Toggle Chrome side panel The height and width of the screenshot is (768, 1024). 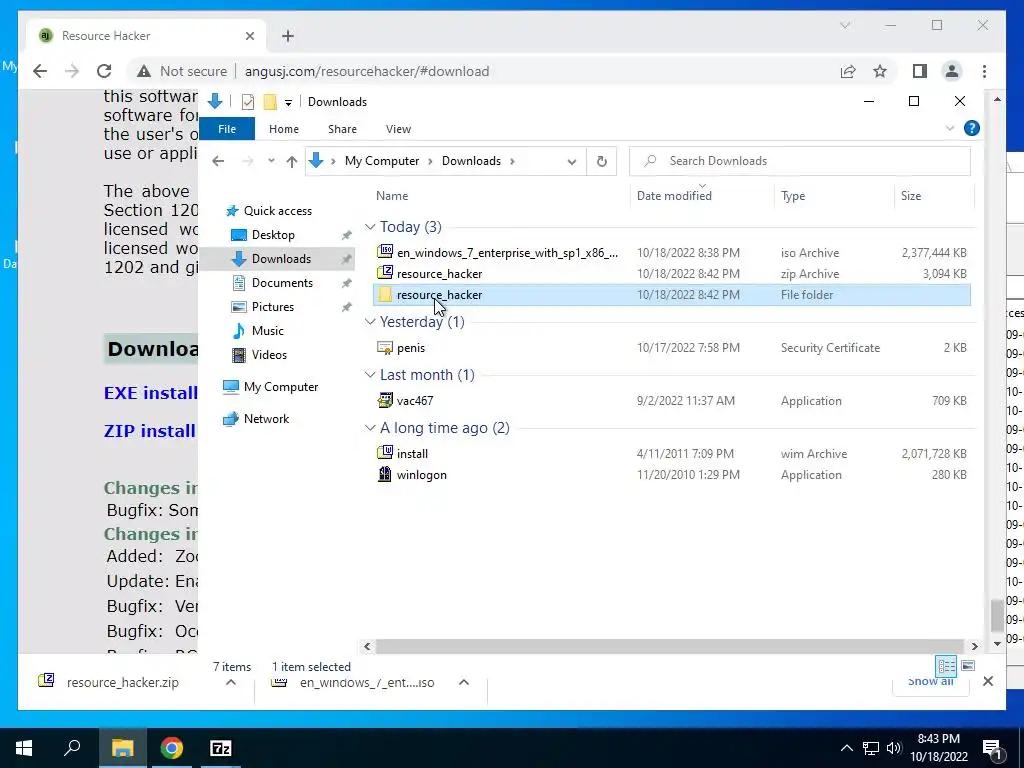click(x=920, y=71)
